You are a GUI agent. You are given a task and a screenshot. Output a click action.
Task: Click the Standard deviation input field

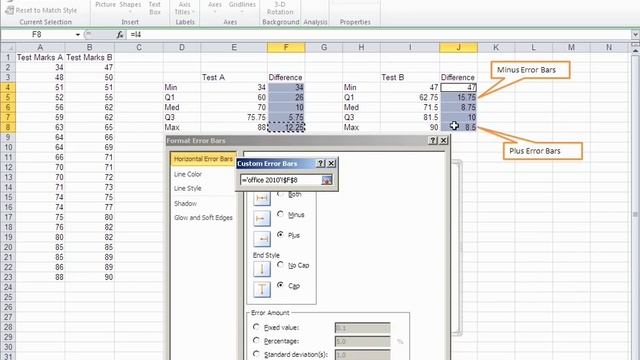[362, 355]
